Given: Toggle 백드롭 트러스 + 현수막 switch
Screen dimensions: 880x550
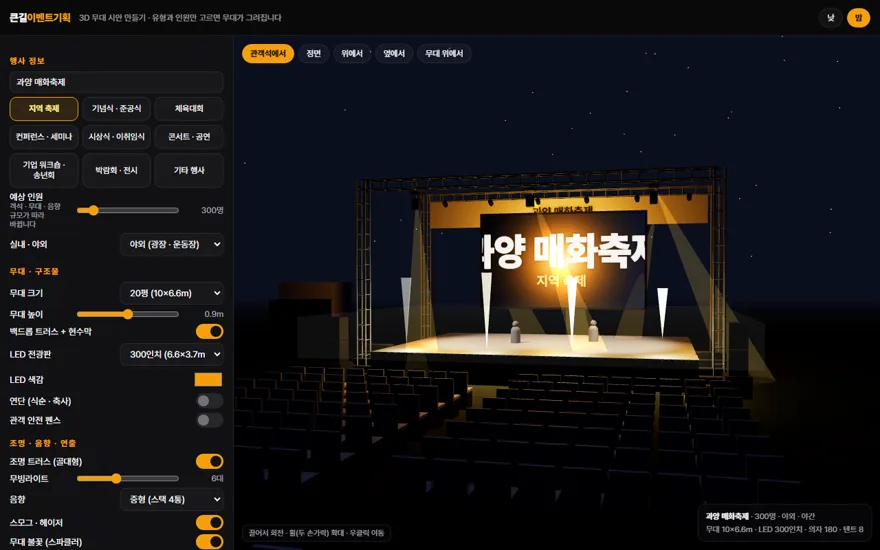Looking at the screenshot, I should pyautogui.click(x=209, y=331).
